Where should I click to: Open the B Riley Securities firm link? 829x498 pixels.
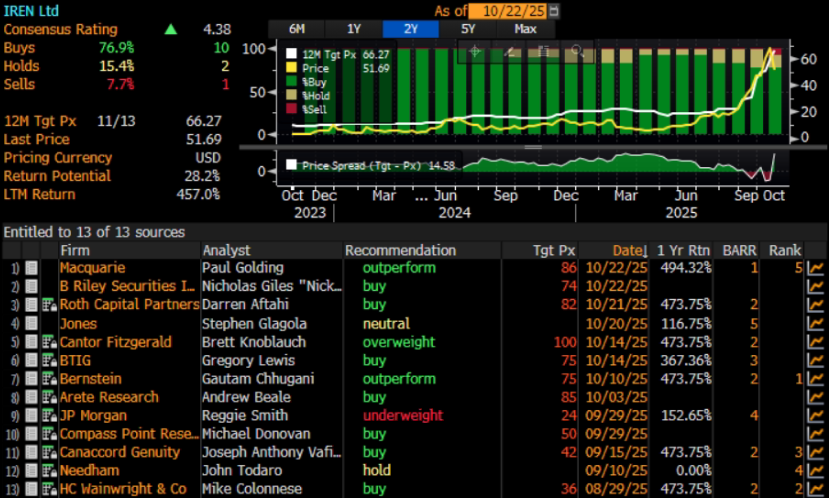point(127,286)
